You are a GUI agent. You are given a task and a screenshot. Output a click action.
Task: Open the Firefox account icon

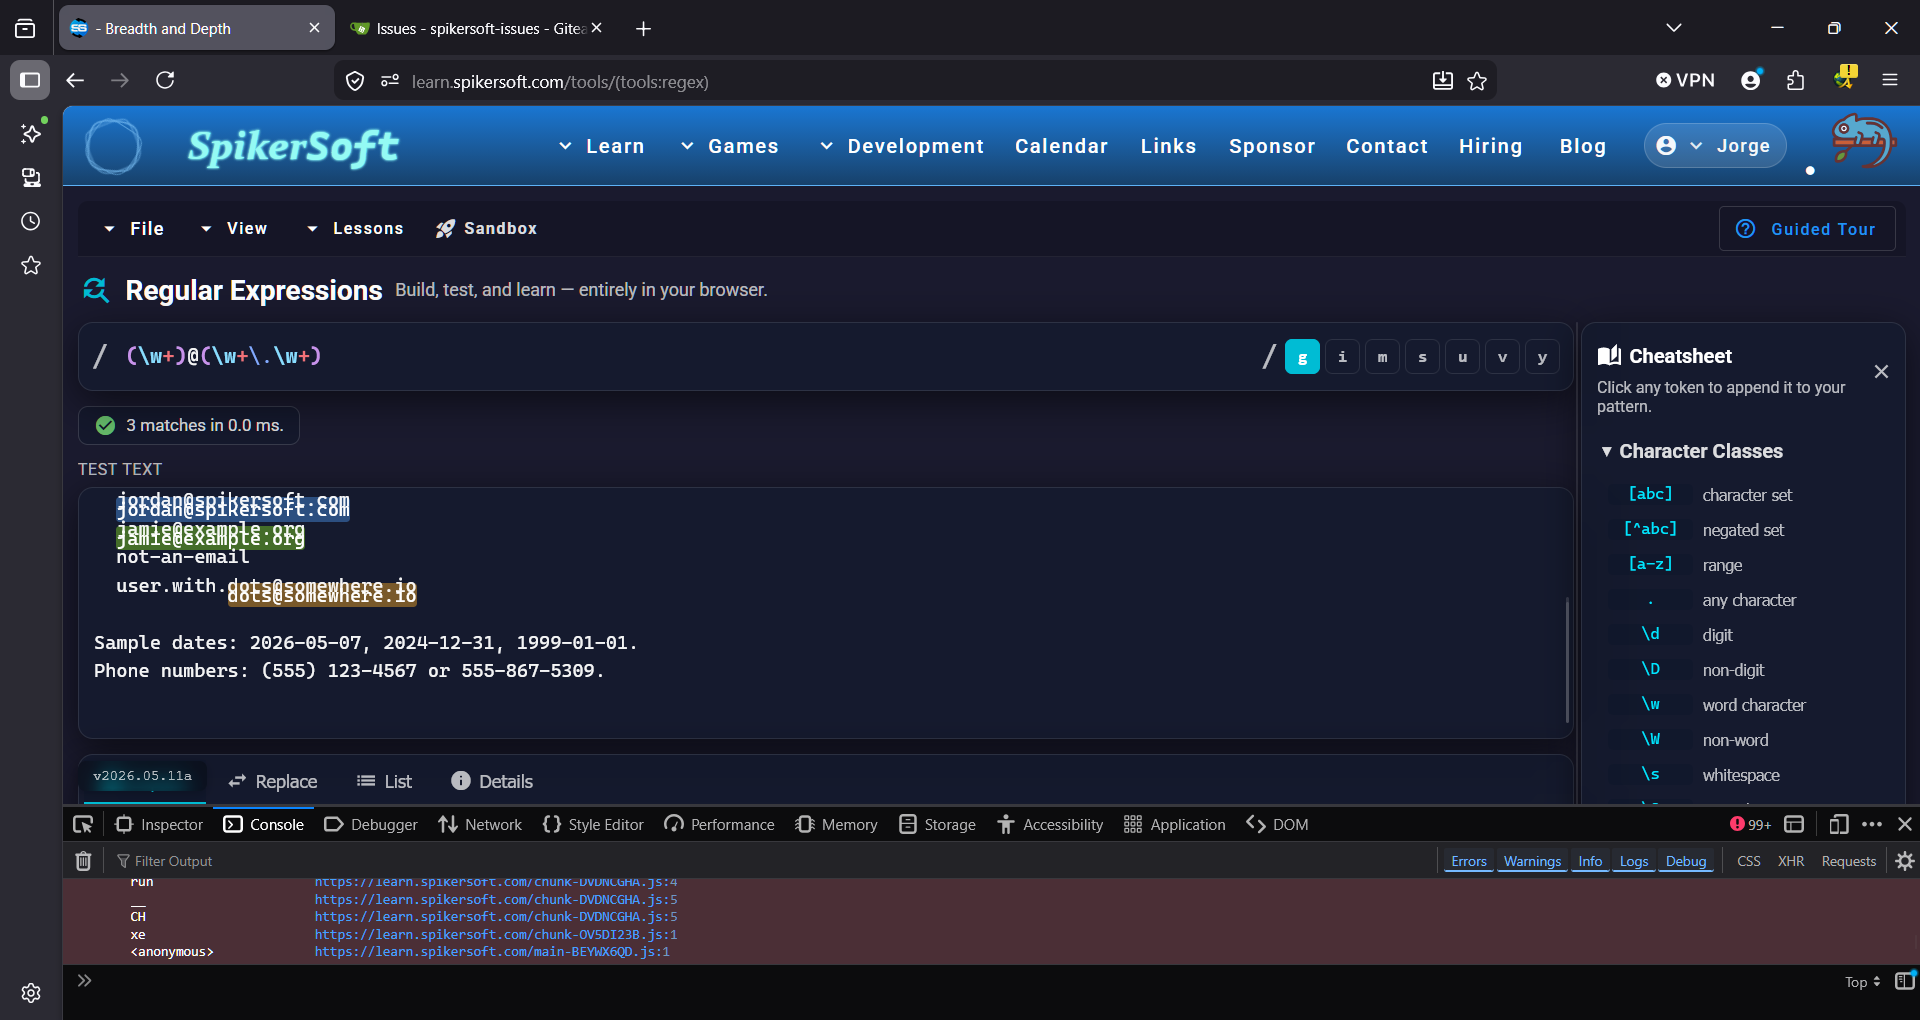(1751, 80)
